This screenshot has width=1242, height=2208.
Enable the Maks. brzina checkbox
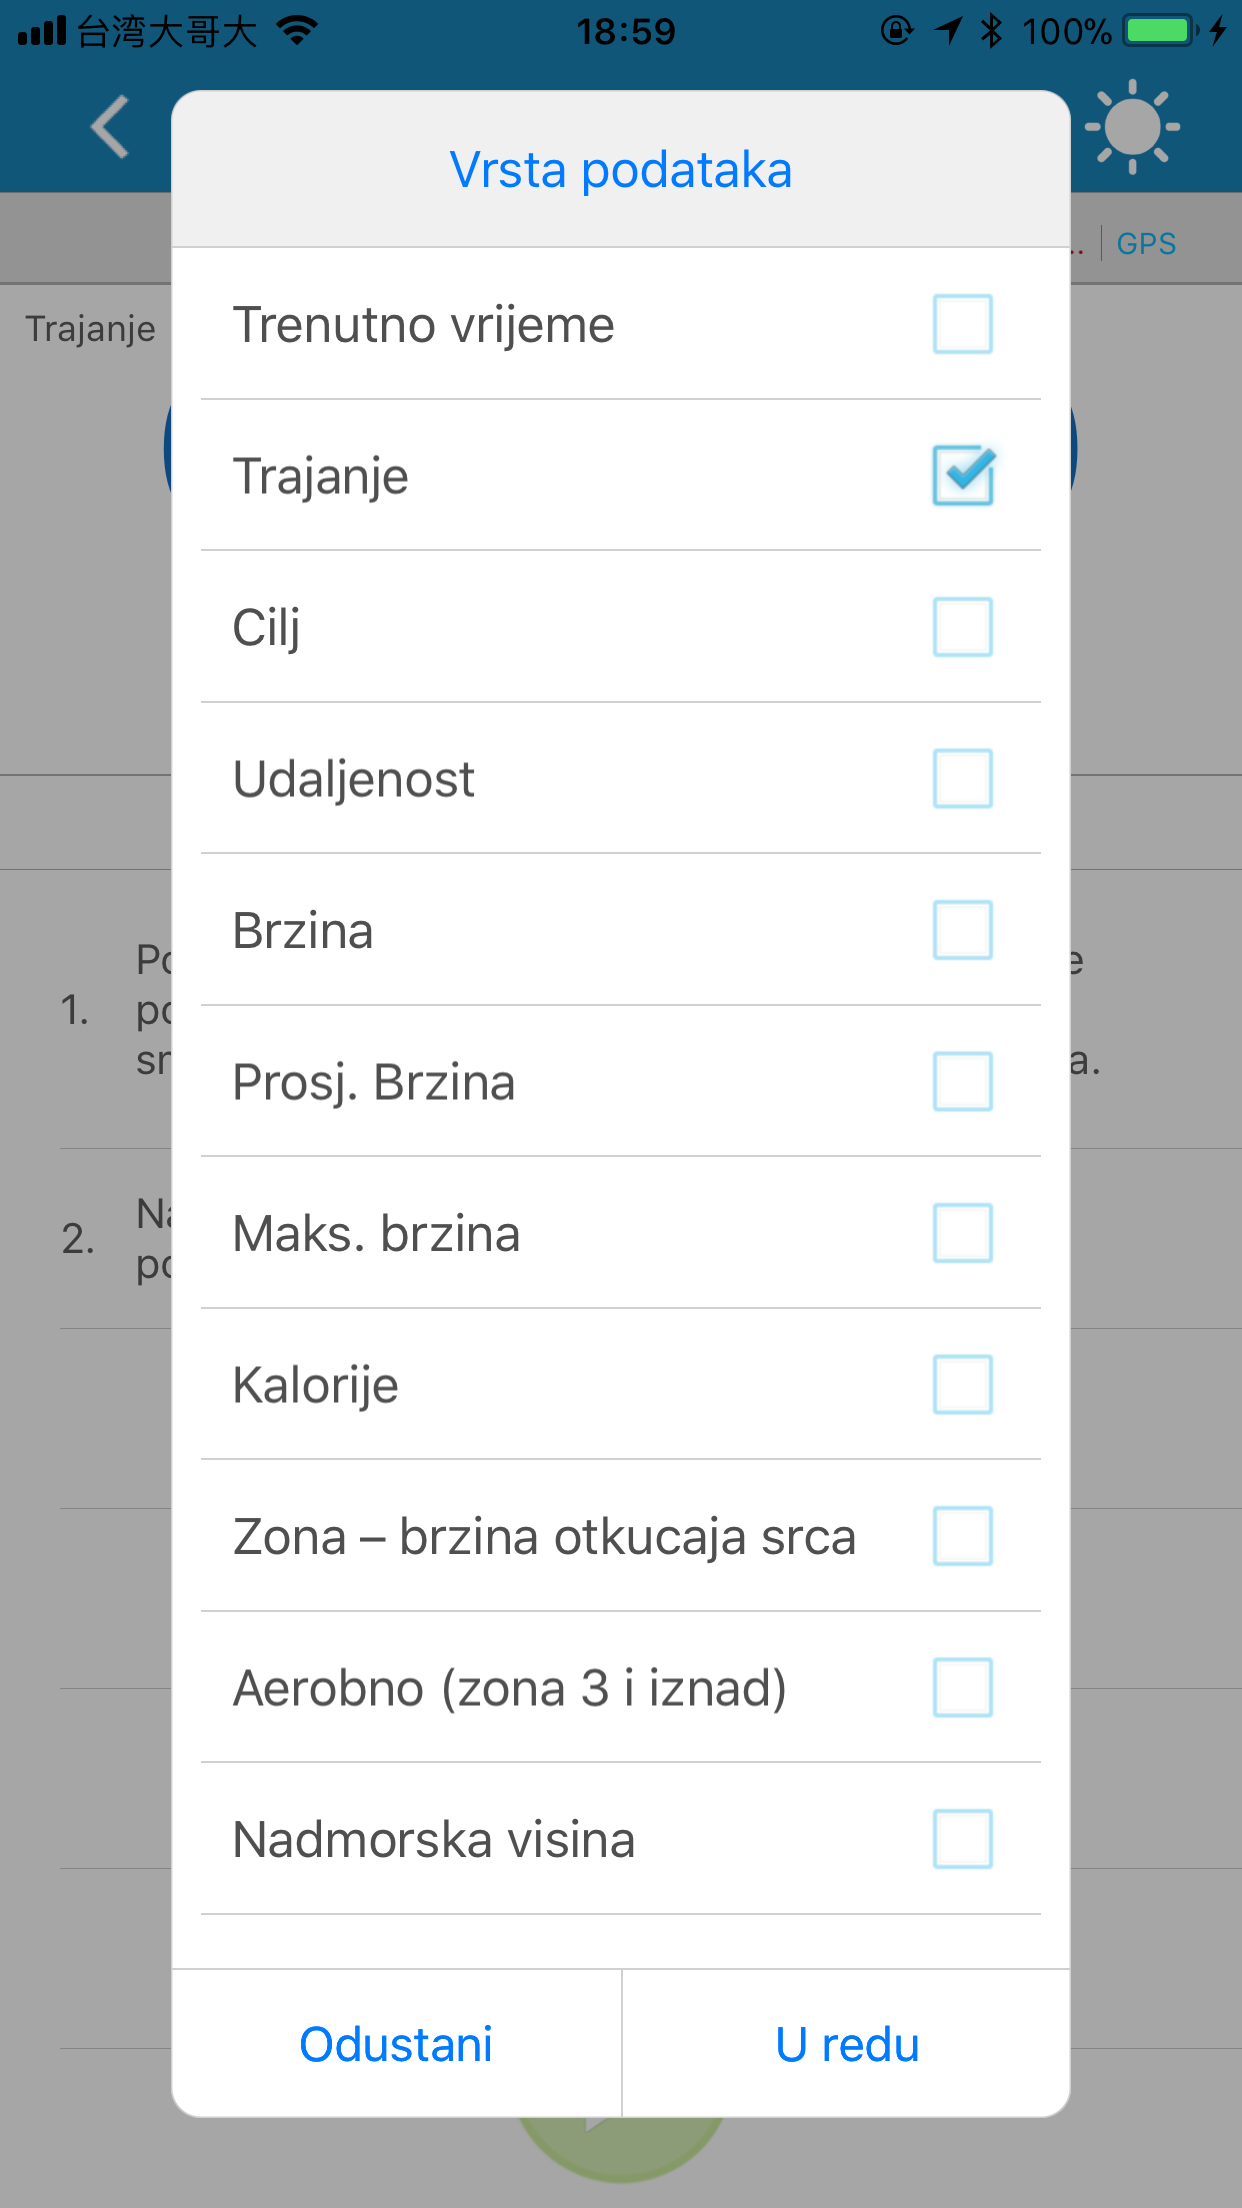pos(962,1233)
